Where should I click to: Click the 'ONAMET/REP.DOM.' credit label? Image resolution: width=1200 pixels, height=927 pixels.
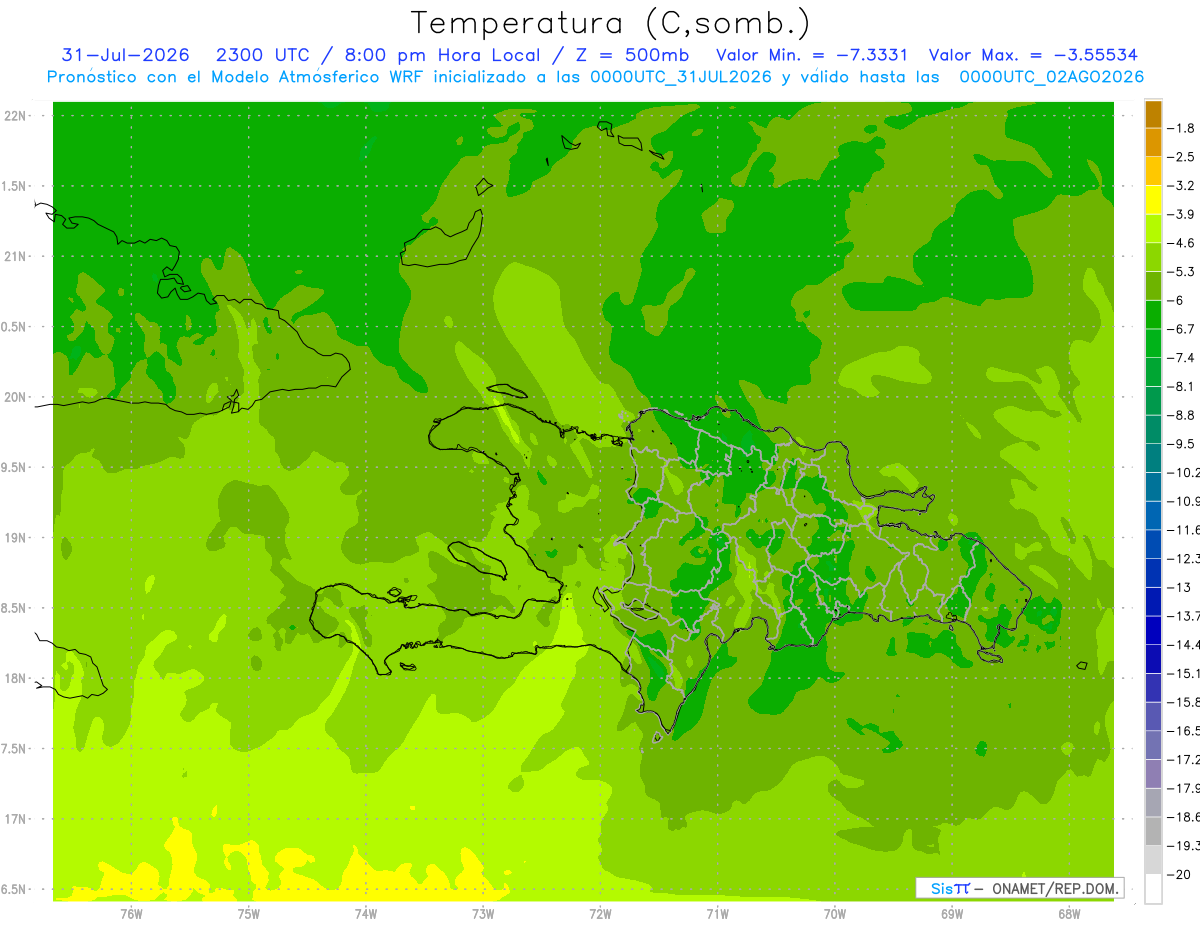pyautogui.click(x=1055, y=888)
